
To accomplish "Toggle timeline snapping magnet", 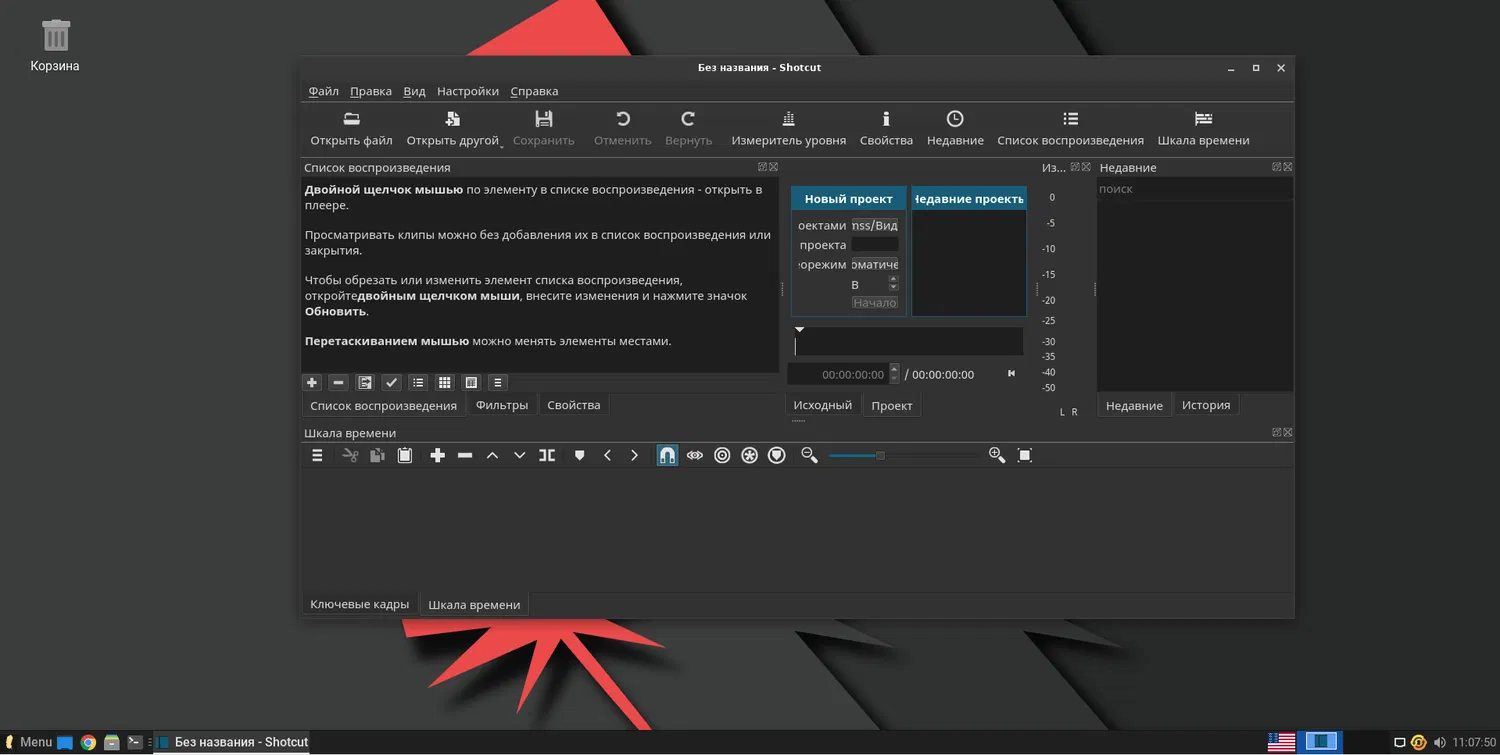I will click(x=667, y=455).
